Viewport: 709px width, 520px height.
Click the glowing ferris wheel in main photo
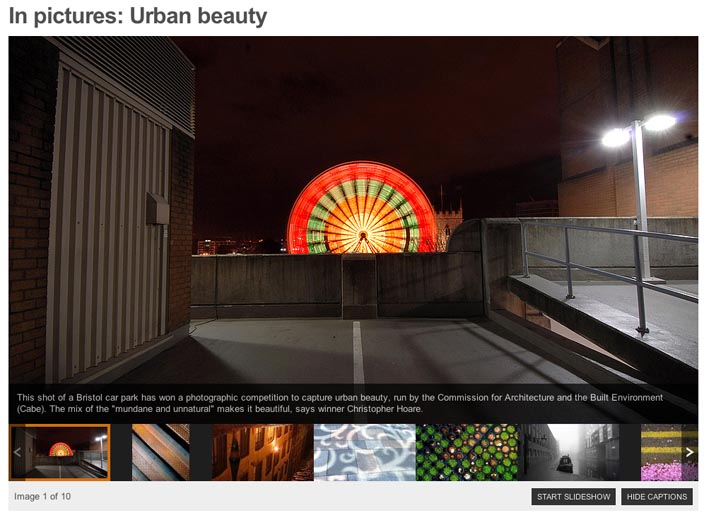tap(361, 209)
